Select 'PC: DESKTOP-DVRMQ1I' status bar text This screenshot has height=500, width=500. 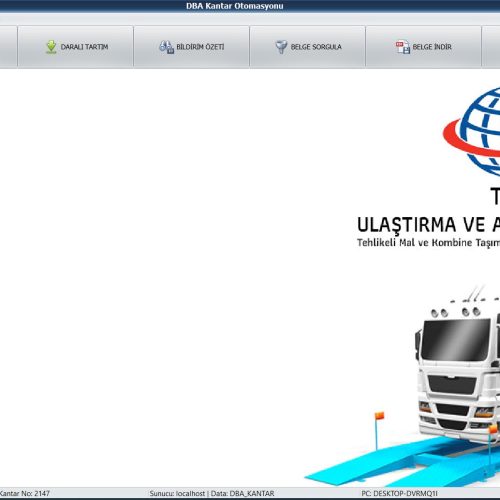399,493
